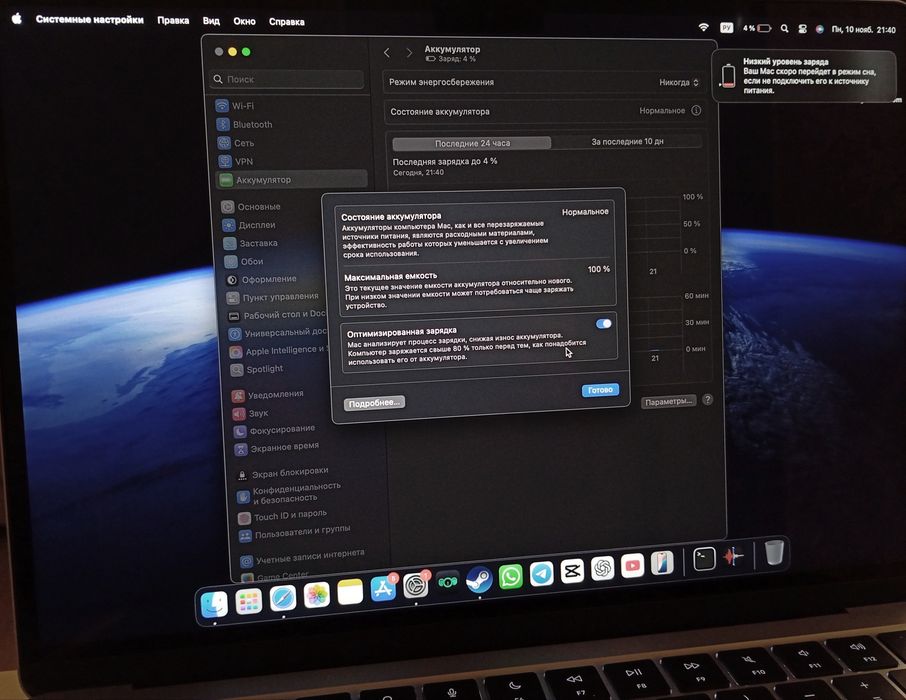The width and height of the screenshot is (906, 700).
Task: Open the Trash in the Dock
Action: pos(774,552)
